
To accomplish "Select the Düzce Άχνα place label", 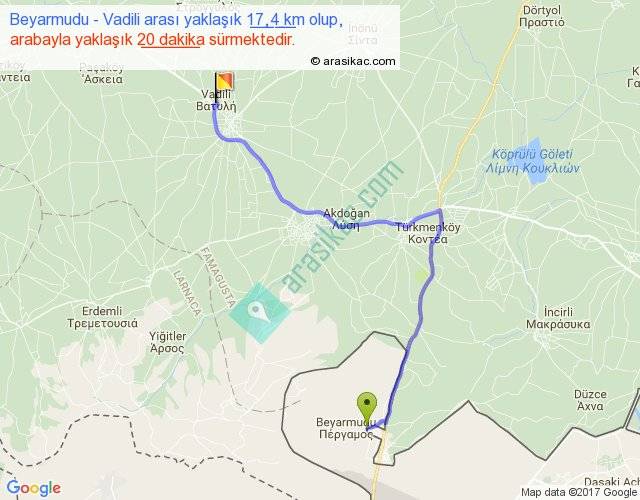I will 590,400.
